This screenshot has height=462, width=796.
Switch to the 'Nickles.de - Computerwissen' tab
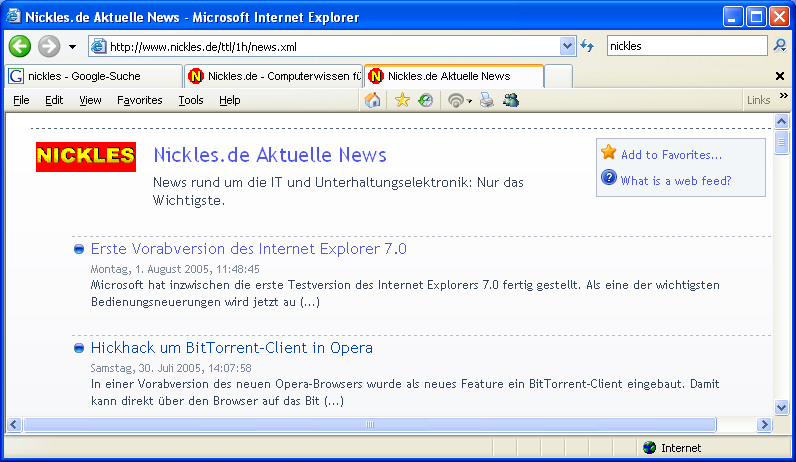273,76
